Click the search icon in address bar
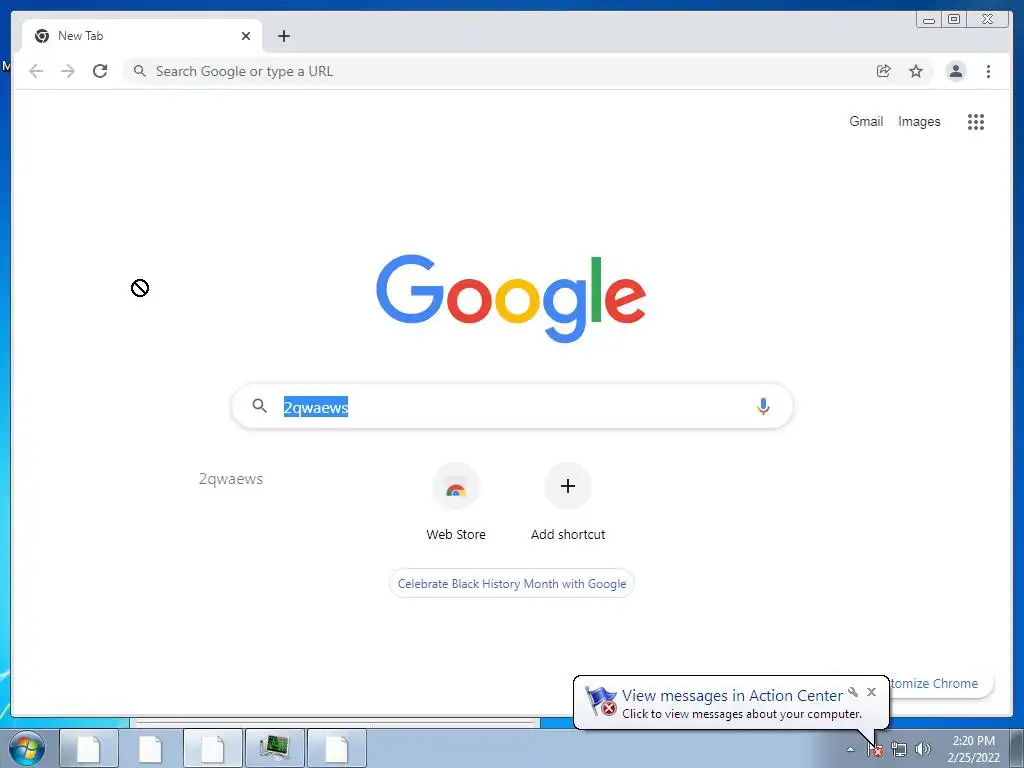This screenshot has height=768, width=1024. point(139,71)
